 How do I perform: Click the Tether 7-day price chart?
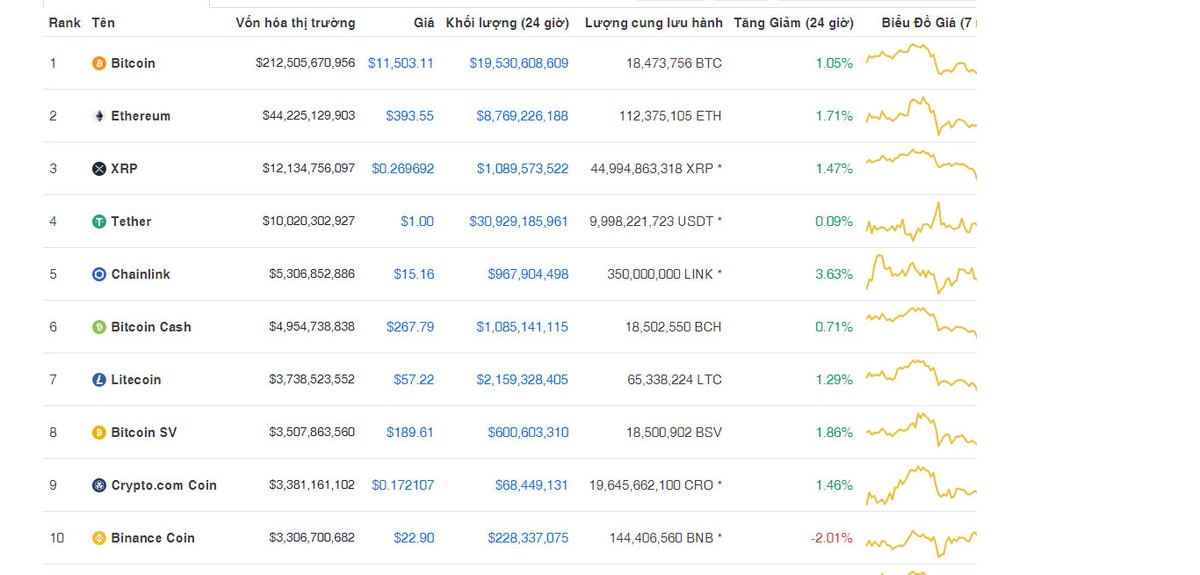click(921, 222)
